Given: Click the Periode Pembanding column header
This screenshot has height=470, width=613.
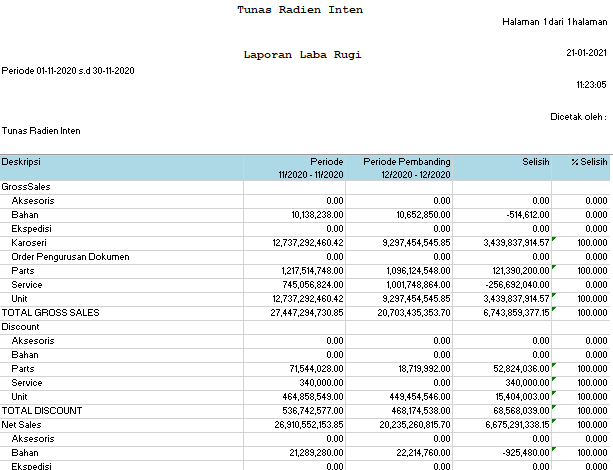Looking at the screenshot, I should (399, 168).
